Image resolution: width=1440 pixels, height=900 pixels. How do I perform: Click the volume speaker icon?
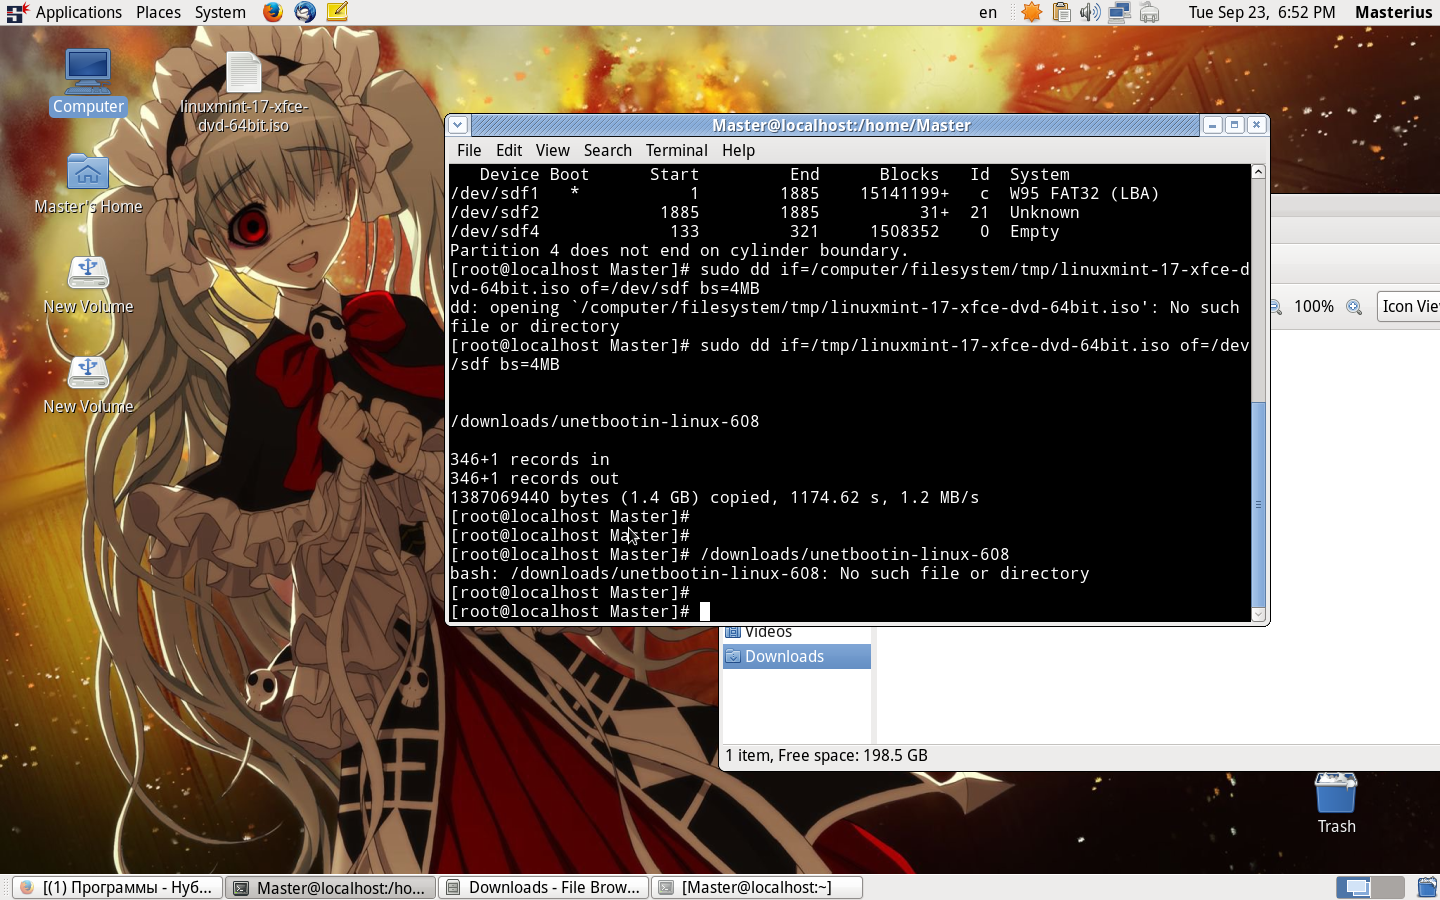click(1090, 12)
